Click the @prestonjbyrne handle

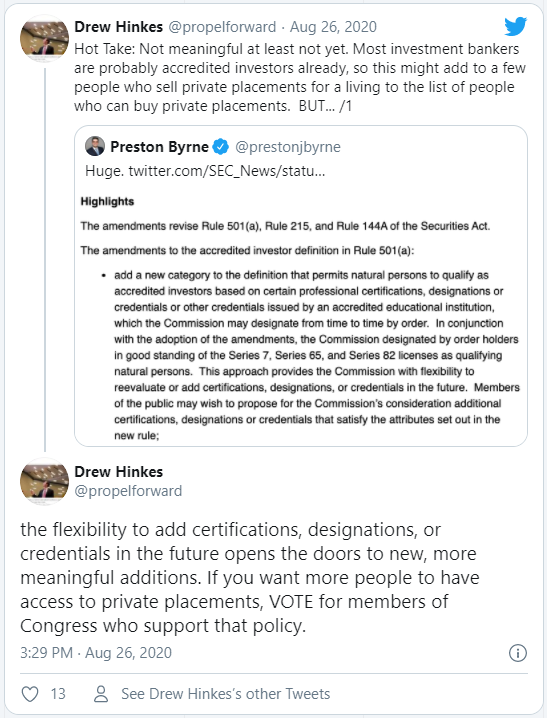288,147
